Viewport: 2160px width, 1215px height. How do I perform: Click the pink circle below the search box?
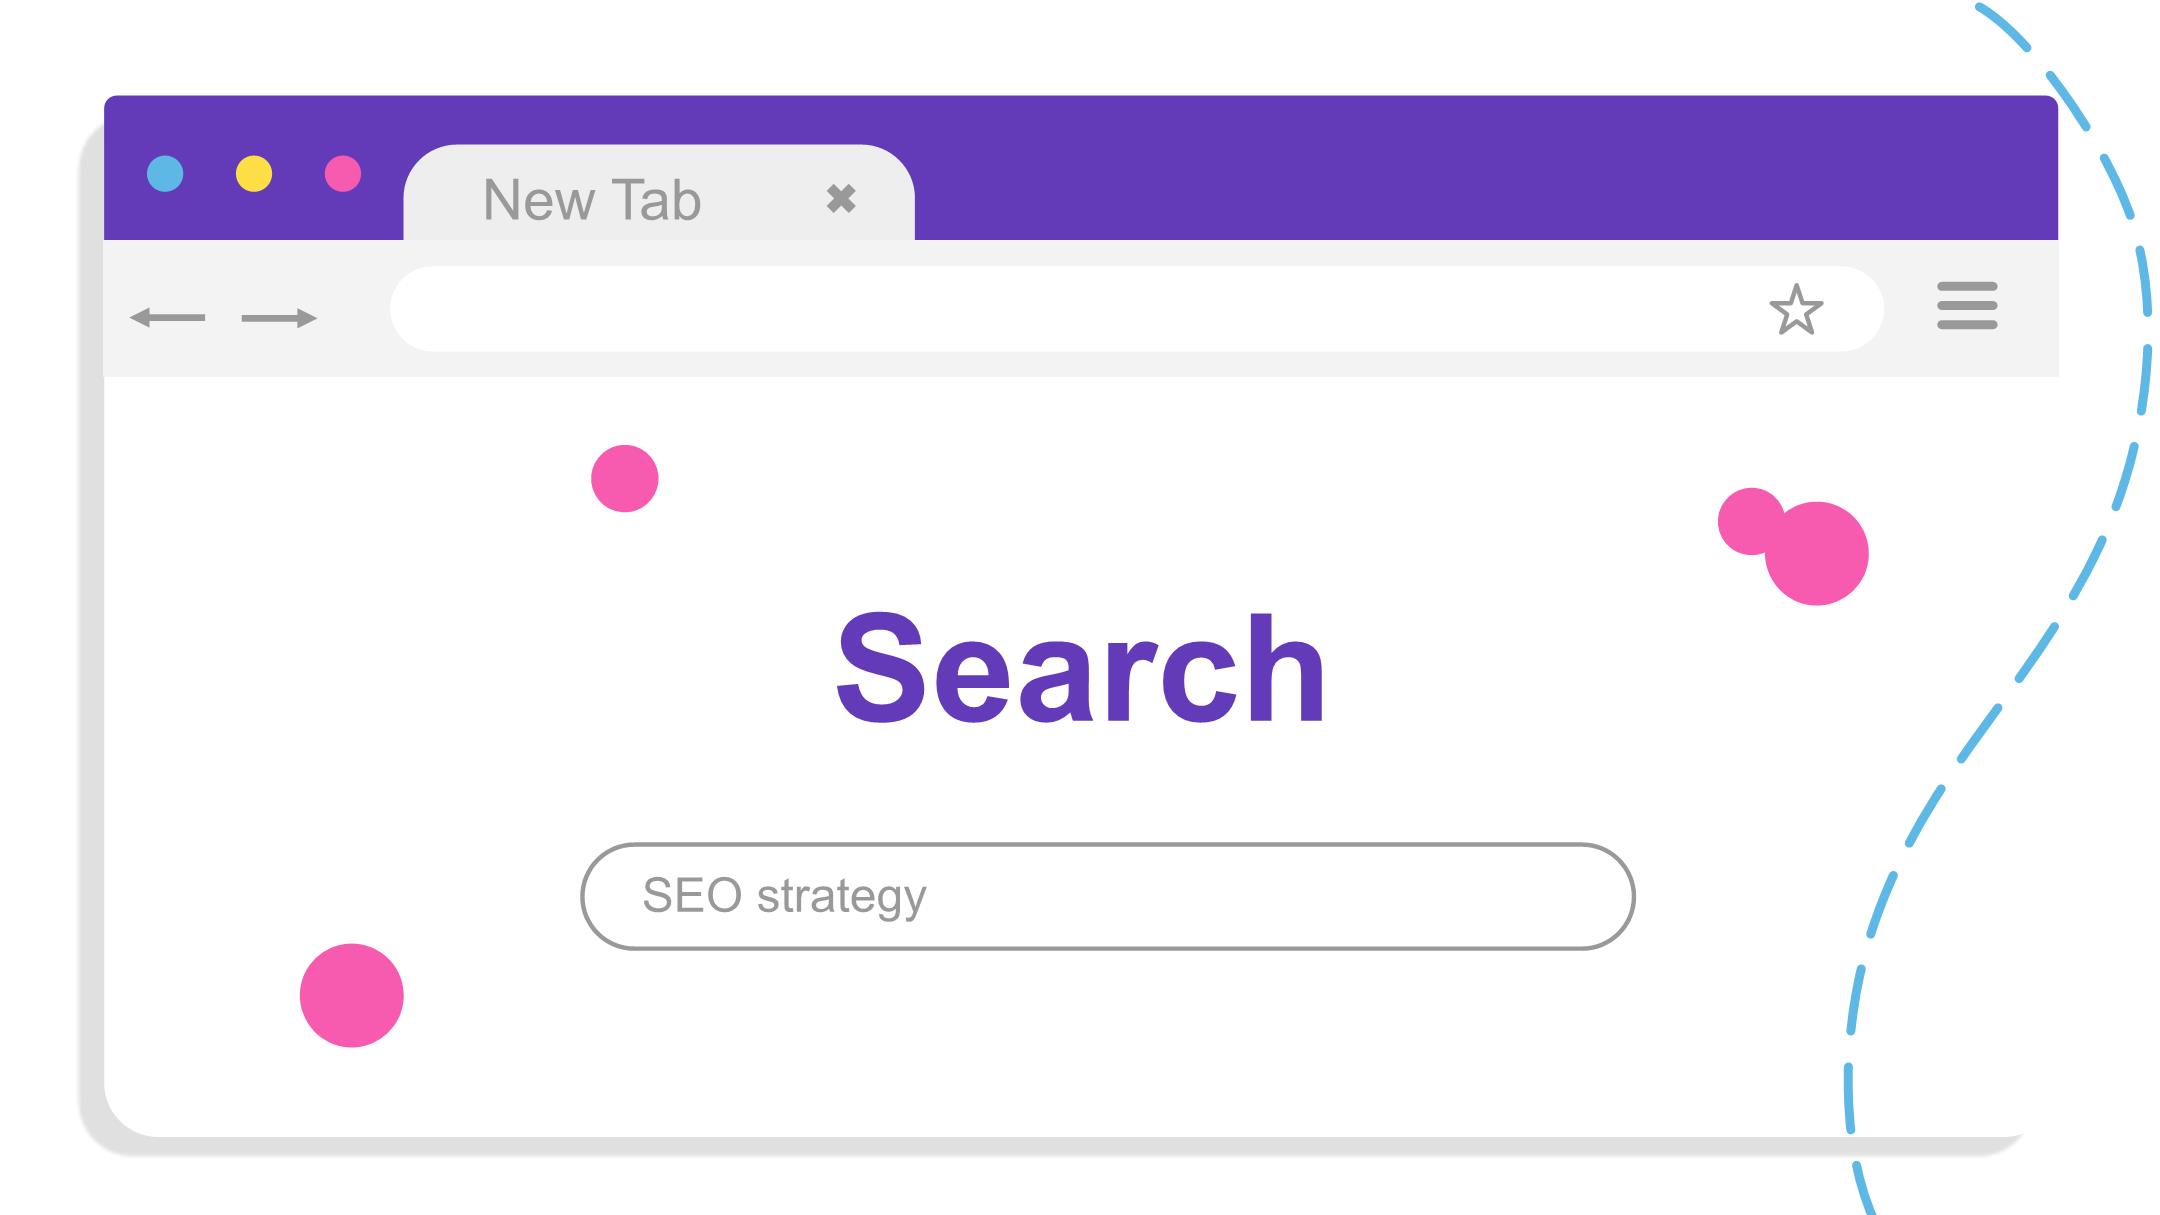pos(352,996)
